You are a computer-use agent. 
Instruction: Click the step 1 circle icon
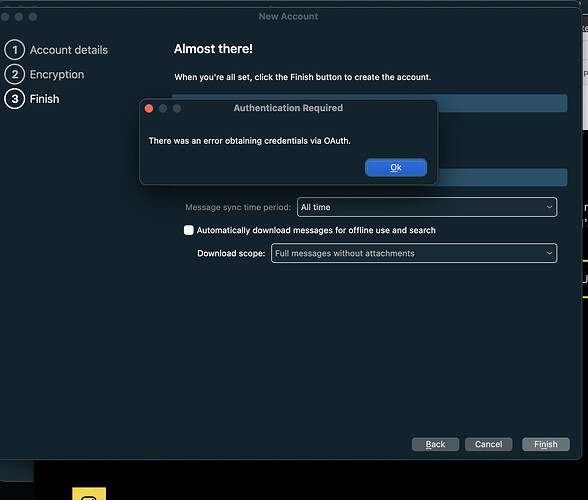tap(15, 50)
